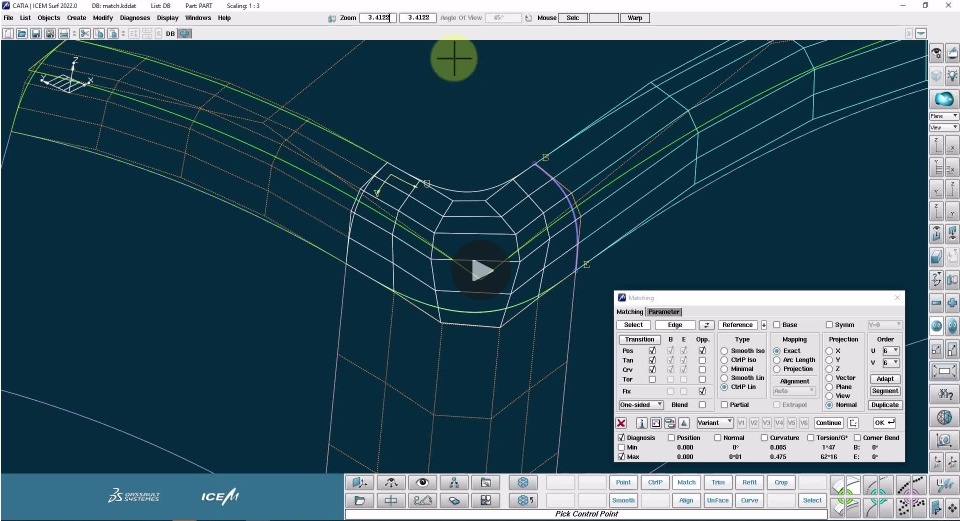Open the Plane dropdown on right sidebar

[x=943, y=116]
